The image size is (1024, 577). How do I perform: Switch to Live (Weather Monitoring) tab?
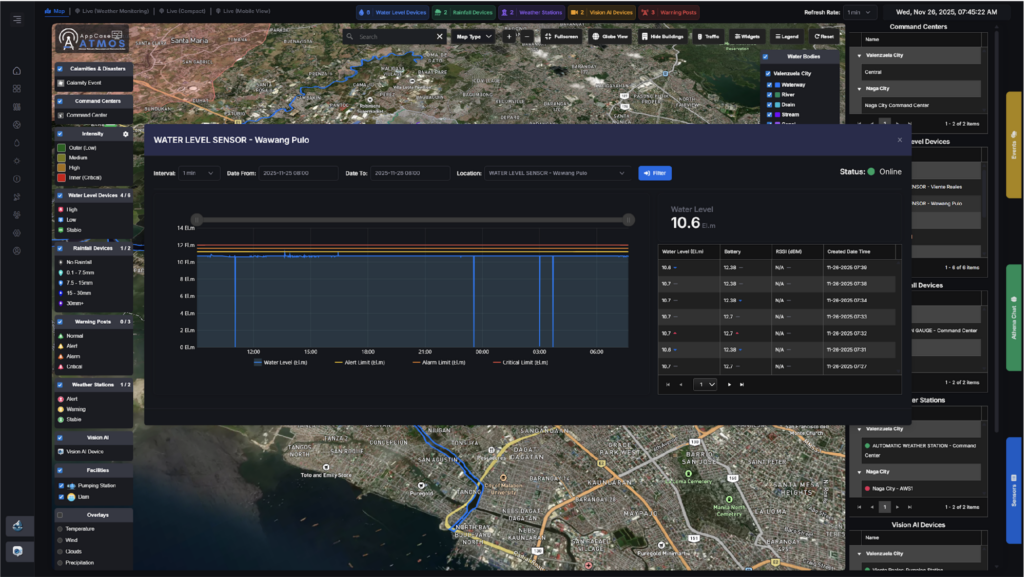tap(112, 11)
